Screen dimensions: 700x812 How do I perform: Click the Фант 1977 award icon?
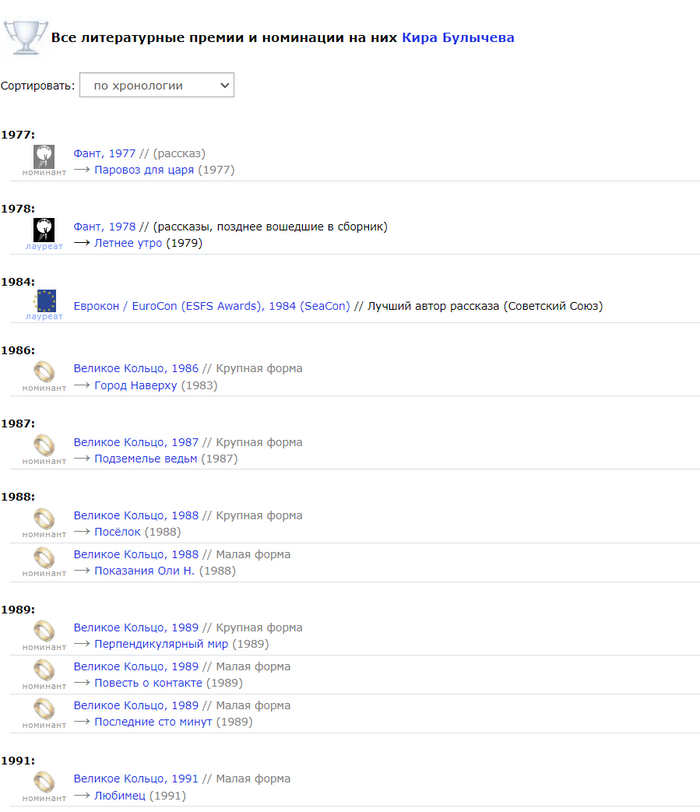(x=44, y=156)
